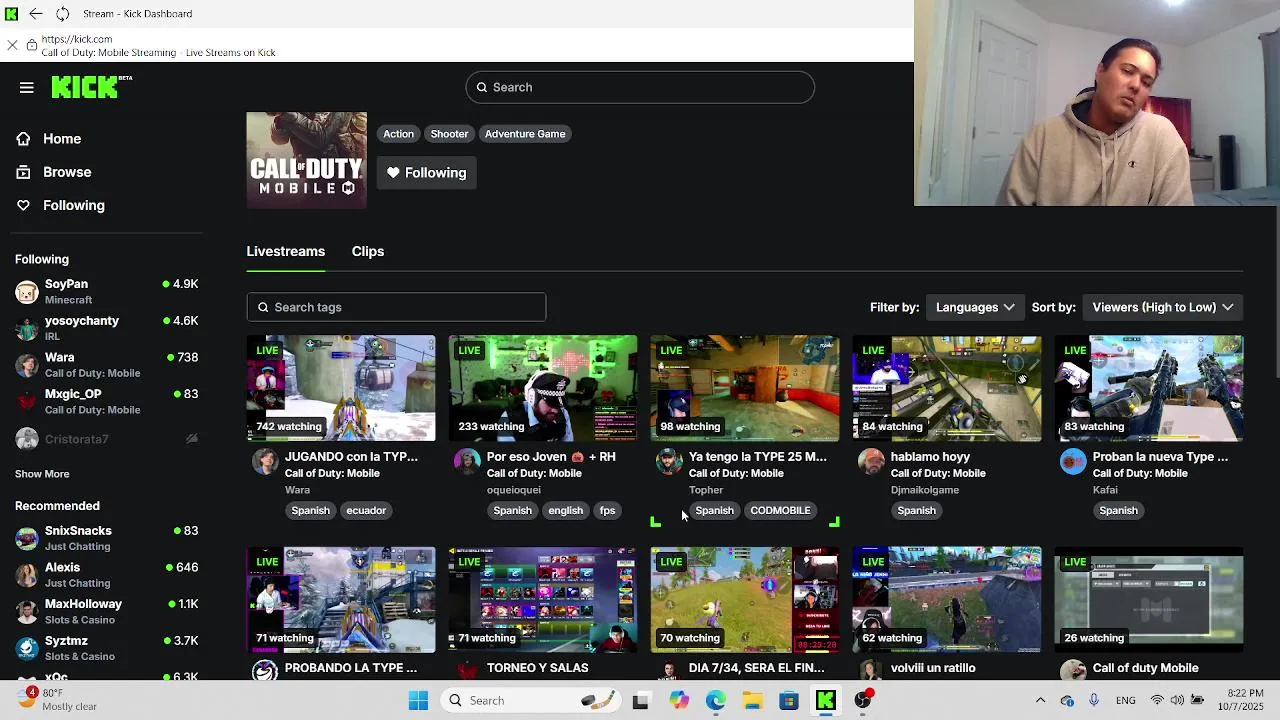Select CODMOBILE tag on Topher stream
The height and width of the screenshot is (720, 1280).
780,511
